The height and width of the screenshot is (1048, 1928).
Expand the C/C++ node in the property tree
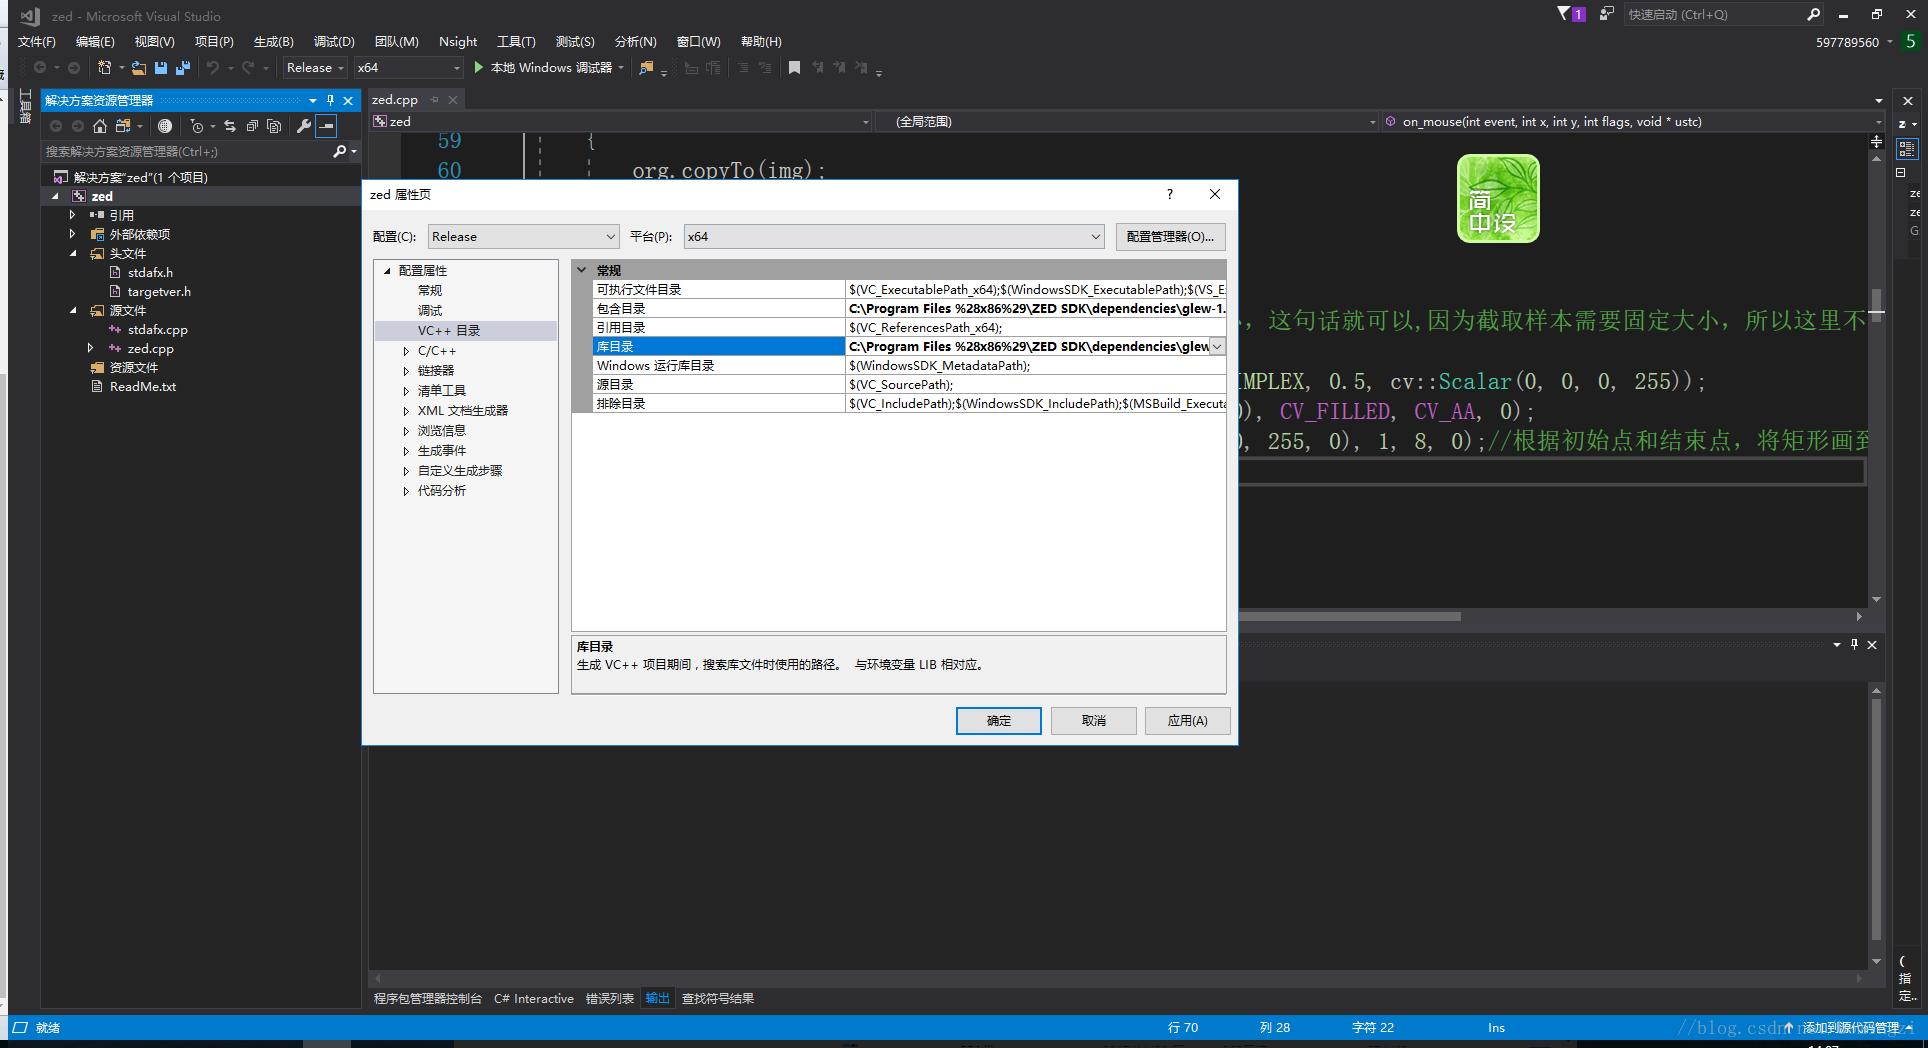406,351
